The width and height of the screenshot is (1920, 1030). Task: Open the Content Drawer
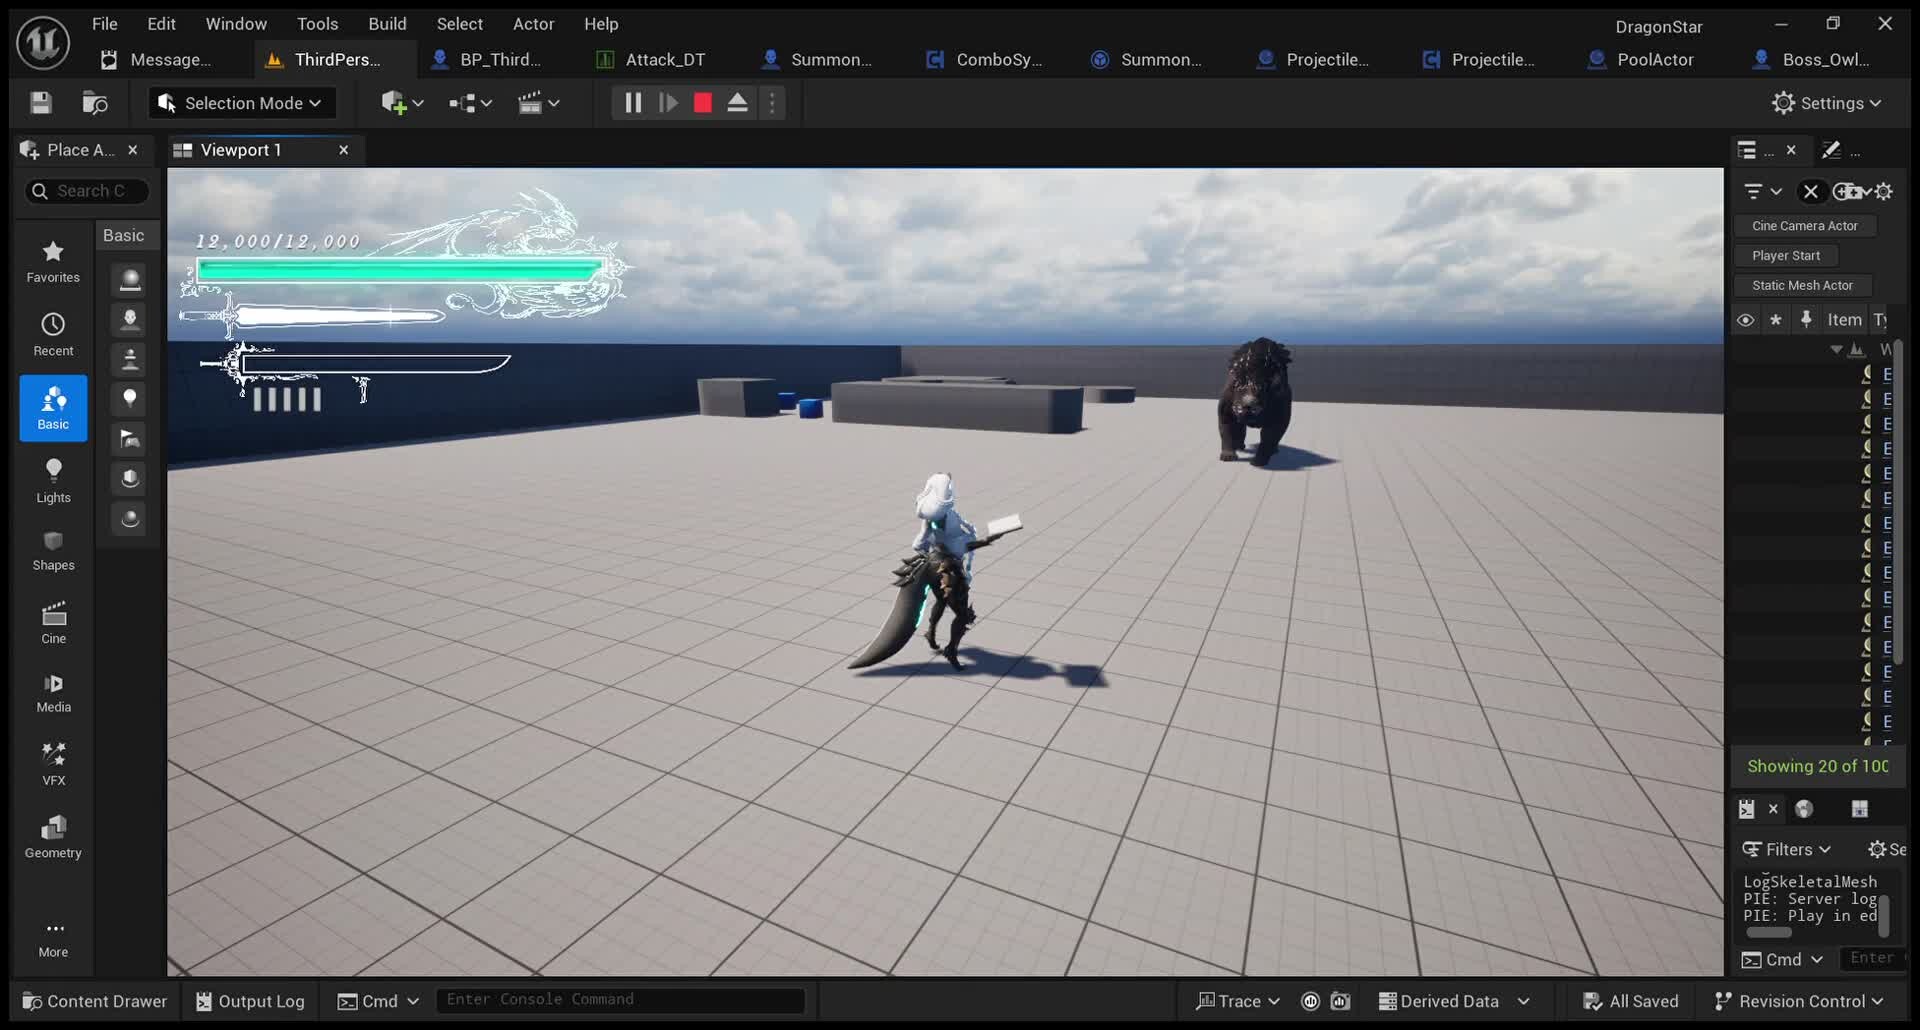pyautogui.click(x=95, y=1000)
